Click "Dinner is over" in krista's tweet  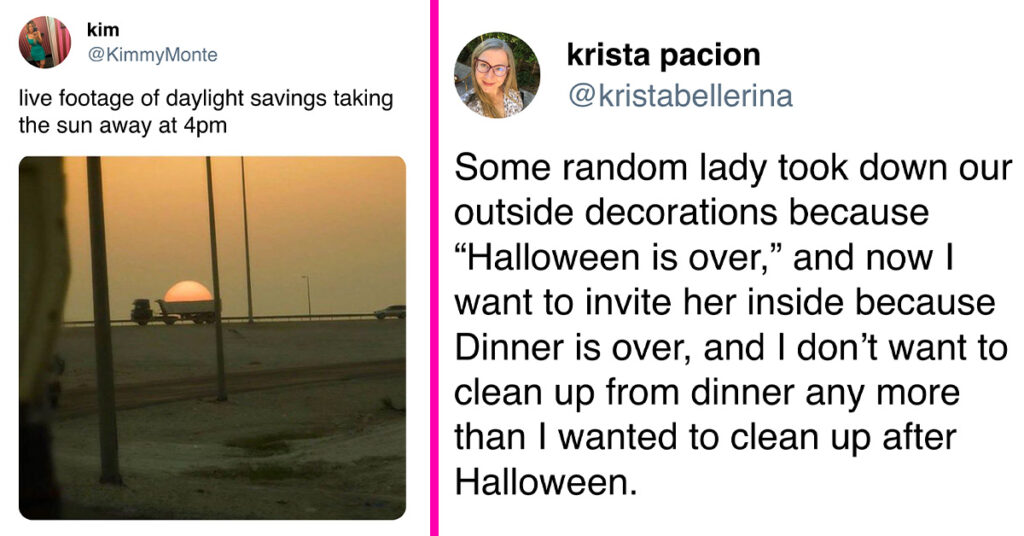573,347
